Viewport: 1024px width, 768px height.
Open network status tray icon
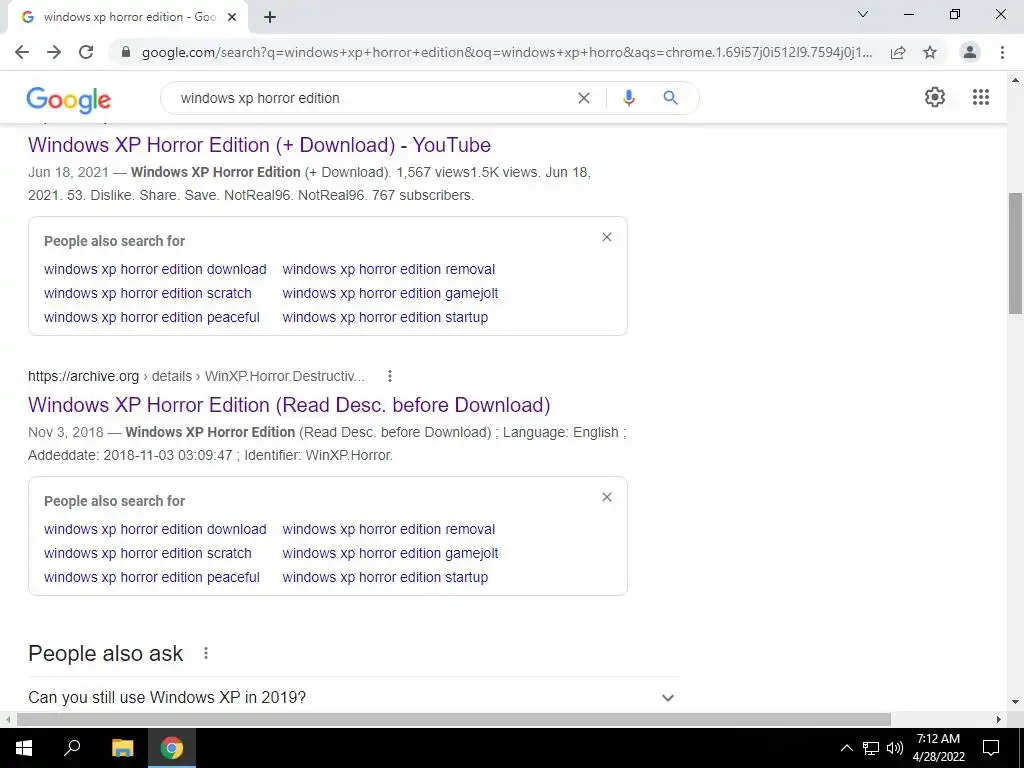[871, 748]
